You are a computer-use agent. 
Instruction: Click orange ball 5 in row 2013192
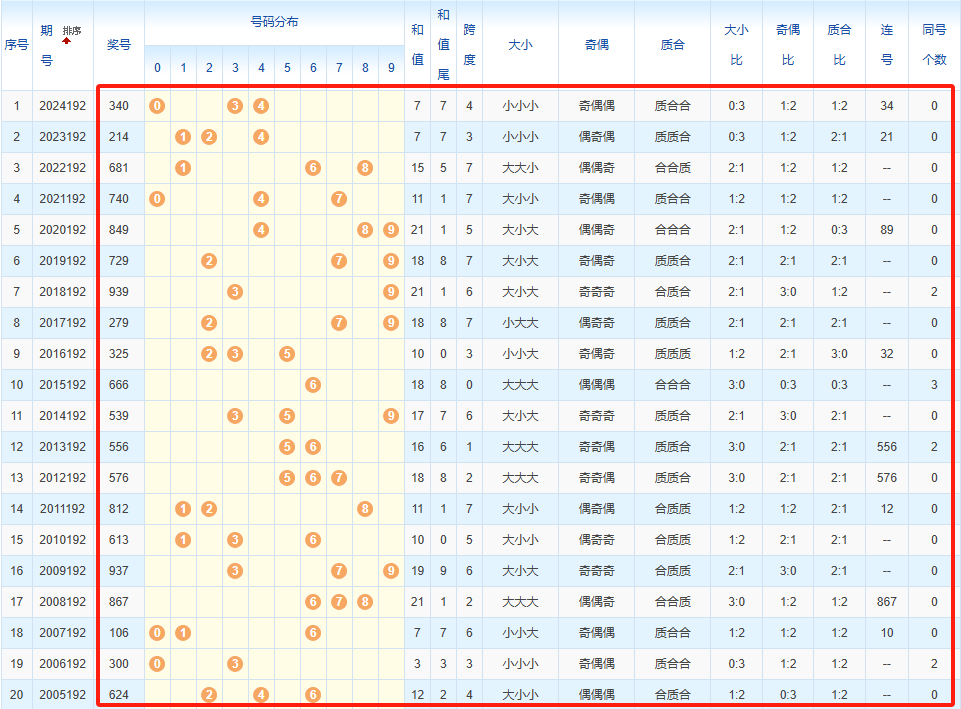pyautogui.click(x=287, y=447)
